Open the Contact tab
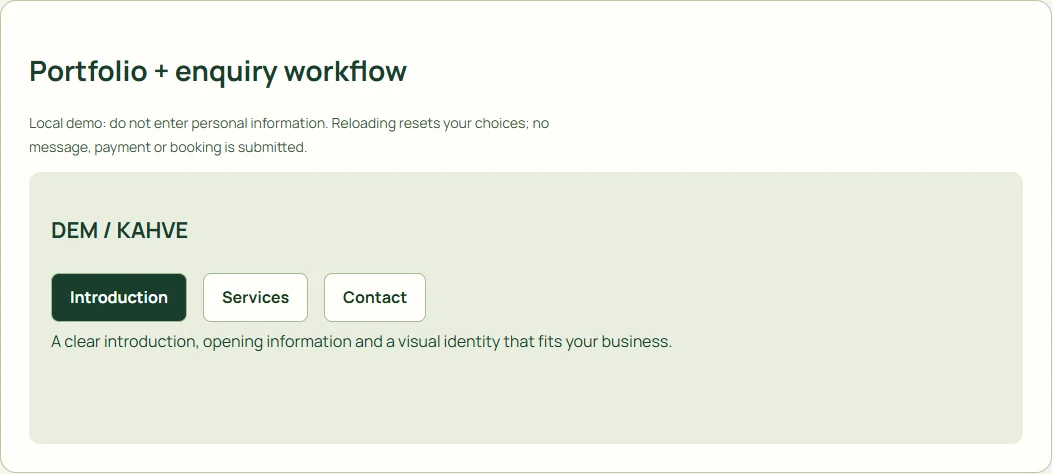The width and height of the screenshot is (1052, 474). 375,297
